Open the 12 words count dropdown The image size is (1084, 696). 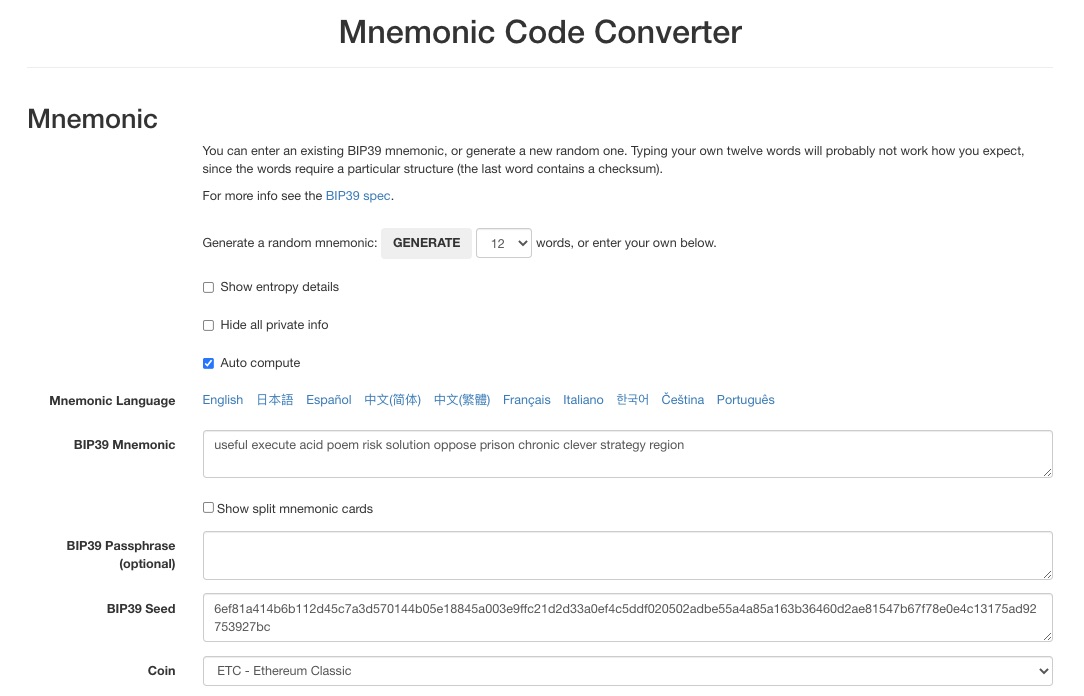coord(503,243)
